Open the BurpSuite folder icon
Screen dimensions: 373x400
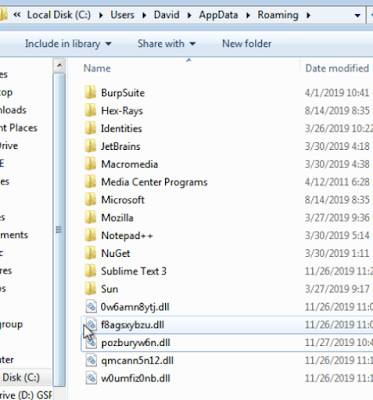point(90,93)
